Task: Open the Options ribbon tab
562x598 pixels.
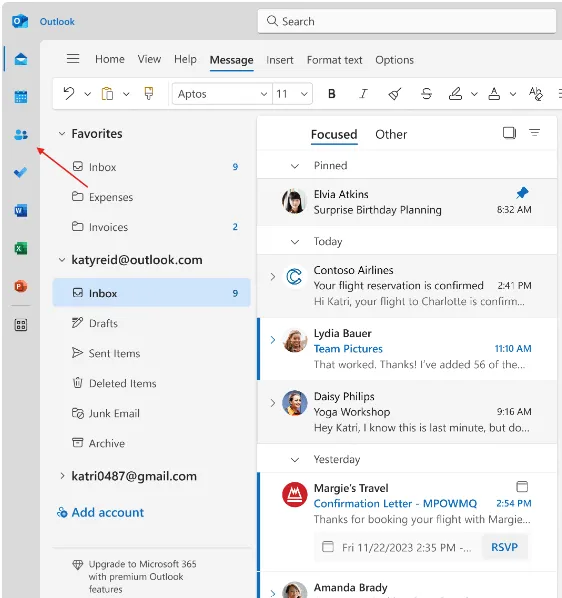Action: [x=395, y=60]
